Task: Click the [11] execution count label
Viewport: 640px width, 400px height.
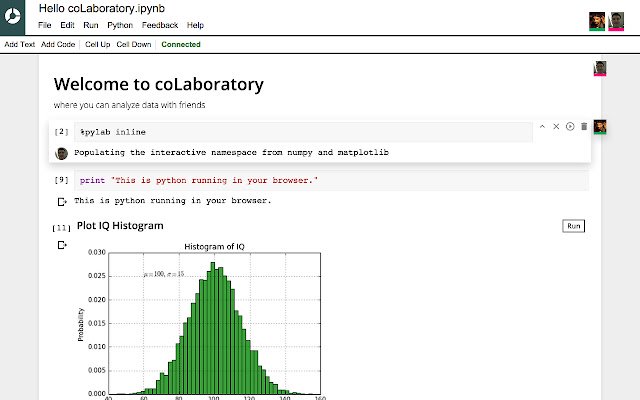Action: (62, 228)
